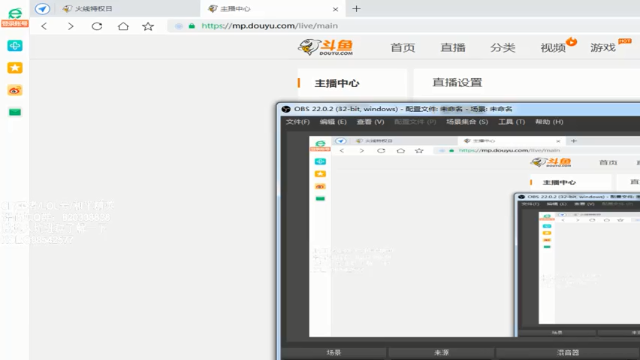Click the green padlock security icon
This screenshot has width=640, height=360.
(x=191, y=26)
